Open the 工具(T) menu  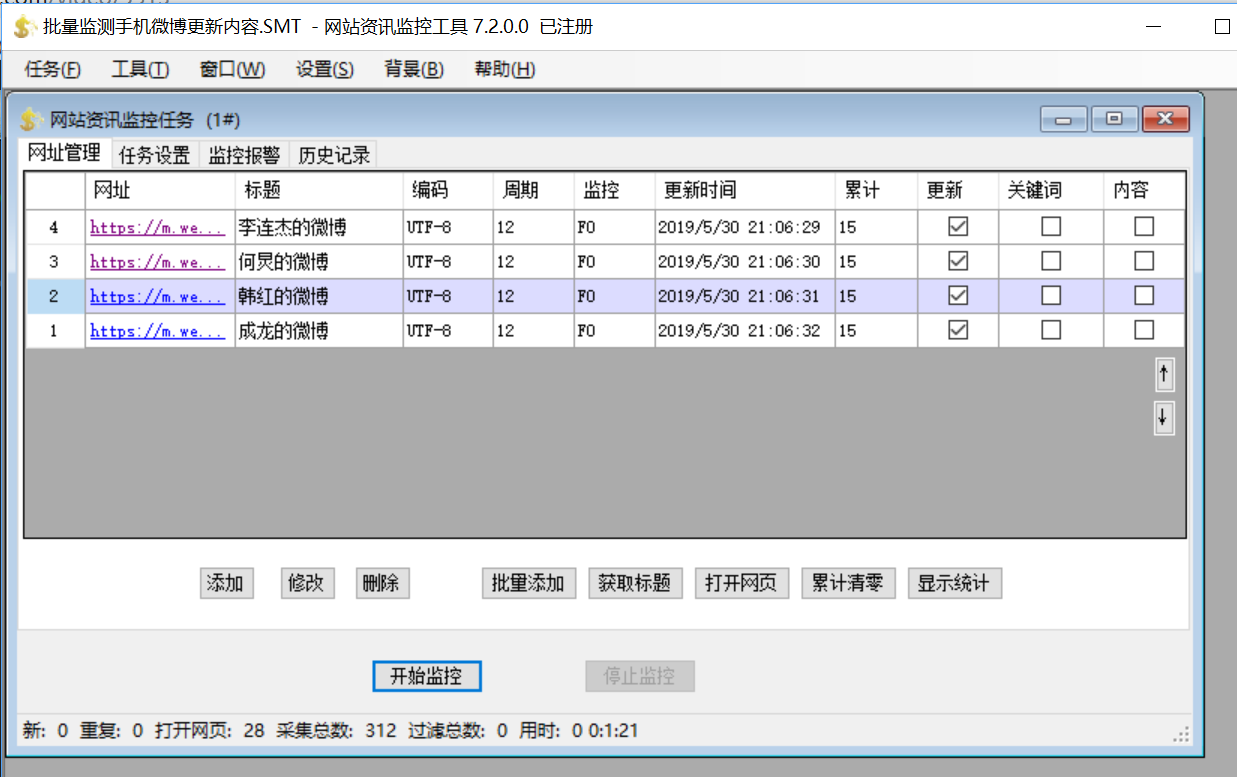[140, 69]
